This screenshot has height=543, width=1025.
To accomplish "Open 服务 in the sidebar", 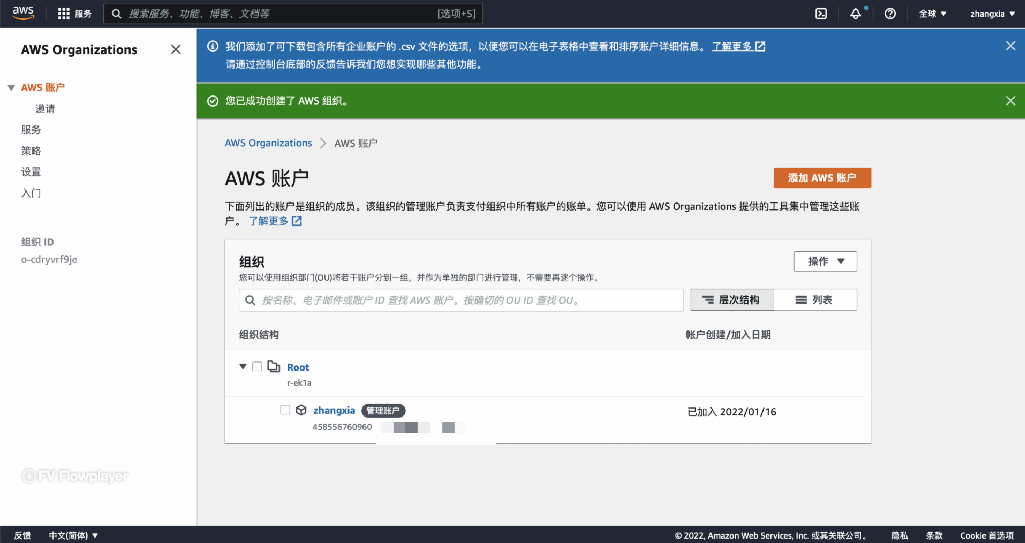I will tap(31, 129).
